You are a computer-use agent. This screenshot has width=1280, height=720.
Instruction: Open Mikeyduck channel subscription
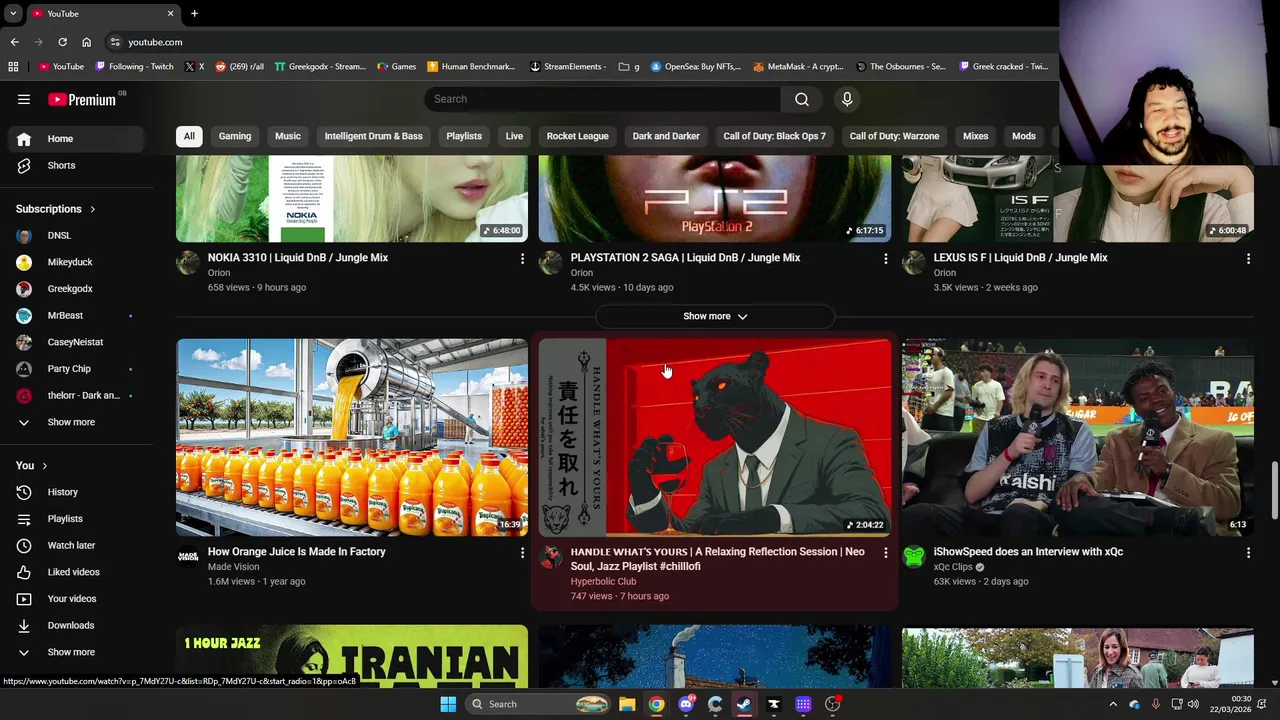(72, 262)
